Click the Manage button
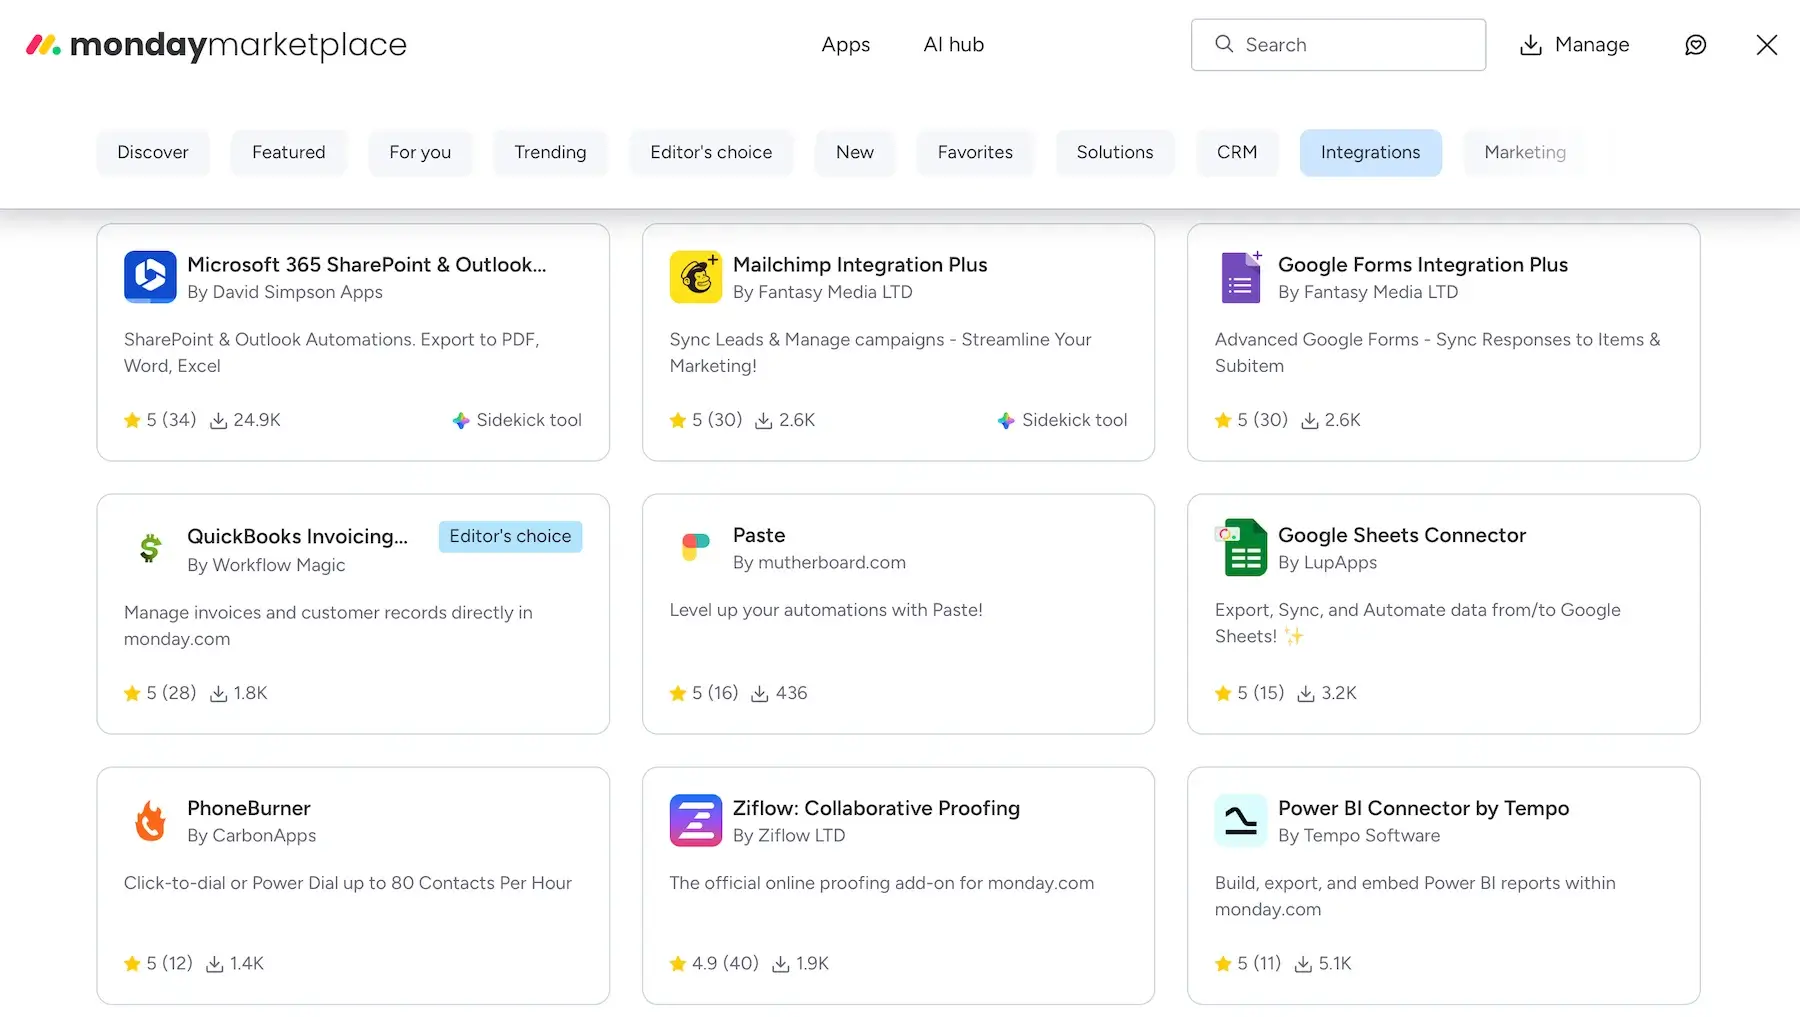This screenshot has width=1800, height=1017. 1575,45
